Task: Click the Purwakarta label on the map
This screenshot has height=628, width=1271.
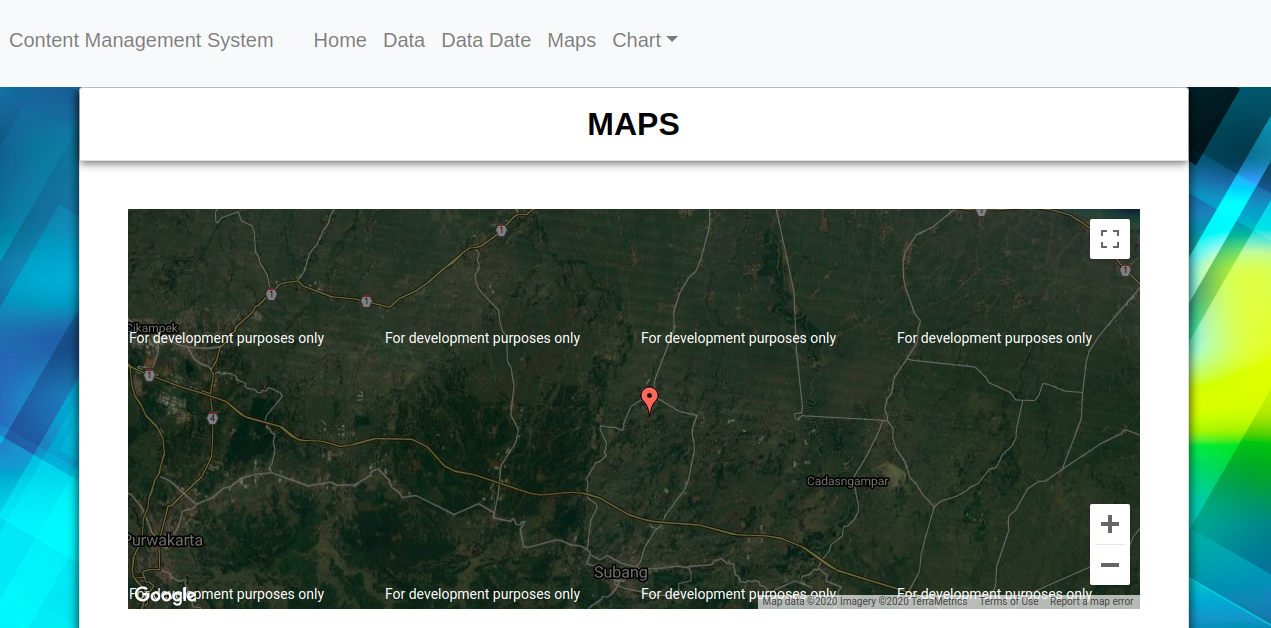Action: point(164,539)
